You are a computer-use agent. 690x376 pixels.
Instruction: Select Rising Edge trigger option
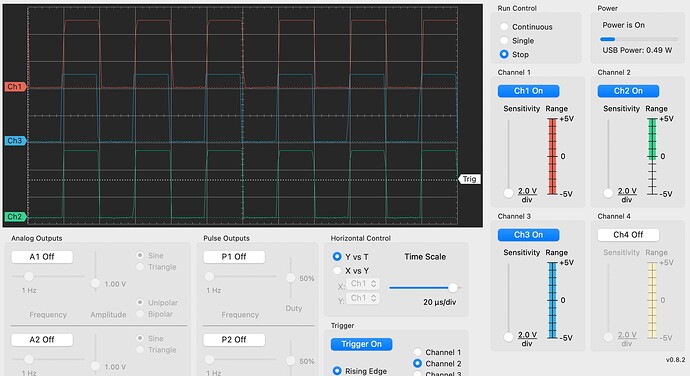337,371
